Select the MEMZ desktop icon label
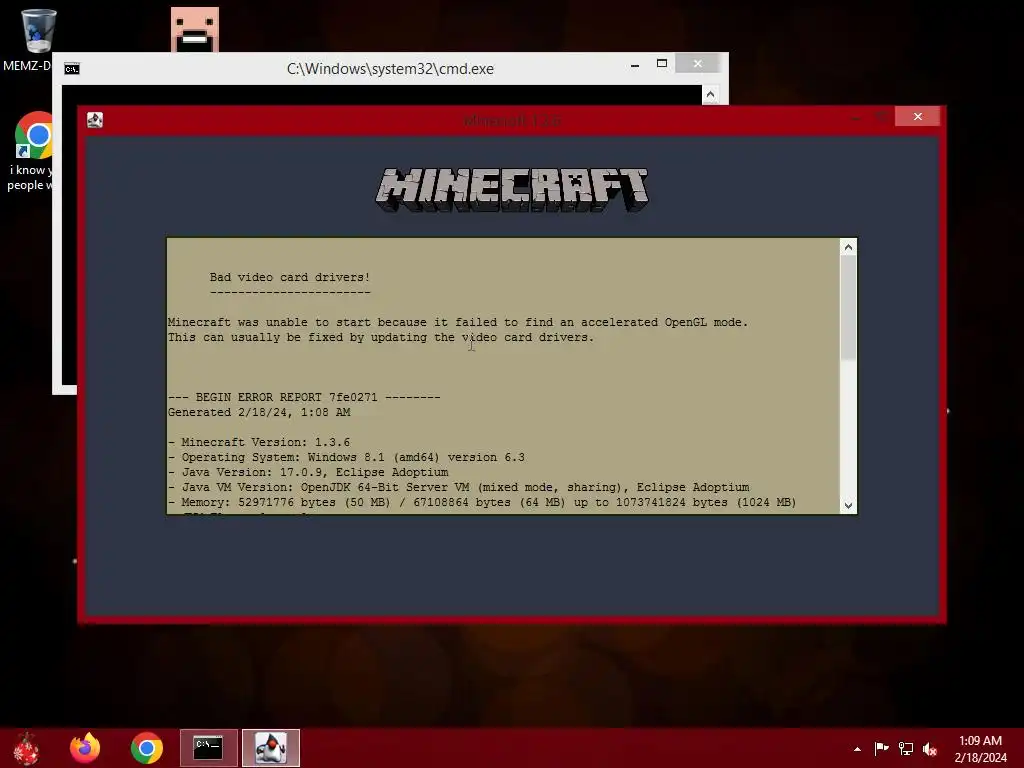This screenshot has height=768, width=1024. coord(27,65)
